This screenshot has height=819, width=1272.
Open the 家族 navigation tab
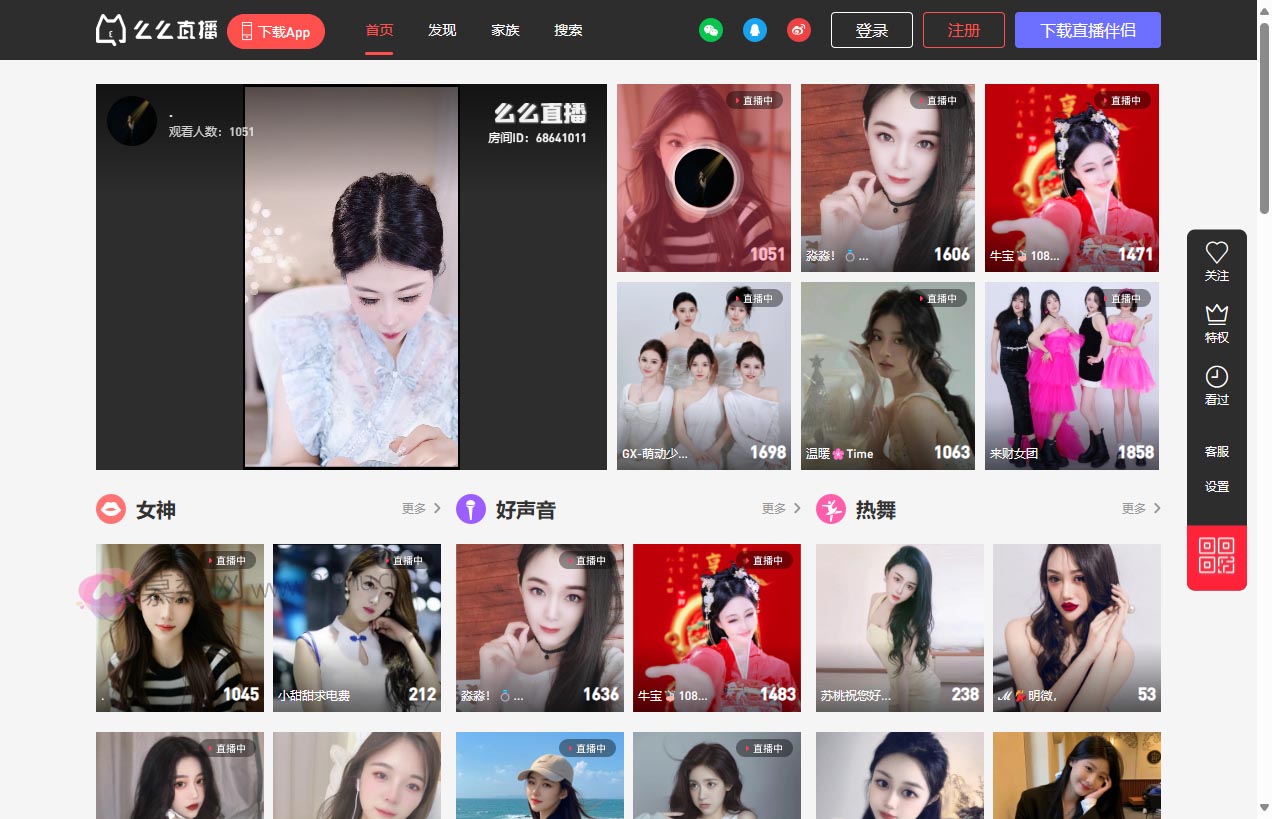(x=505, y=30)
